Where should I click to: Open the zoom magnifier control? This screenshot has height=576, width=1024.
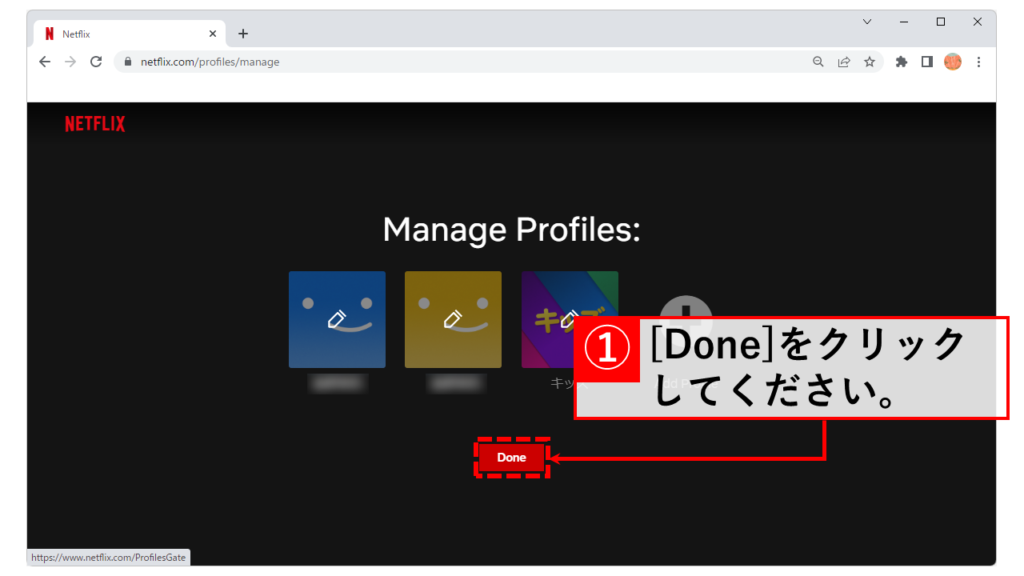(x=818, y=62)
